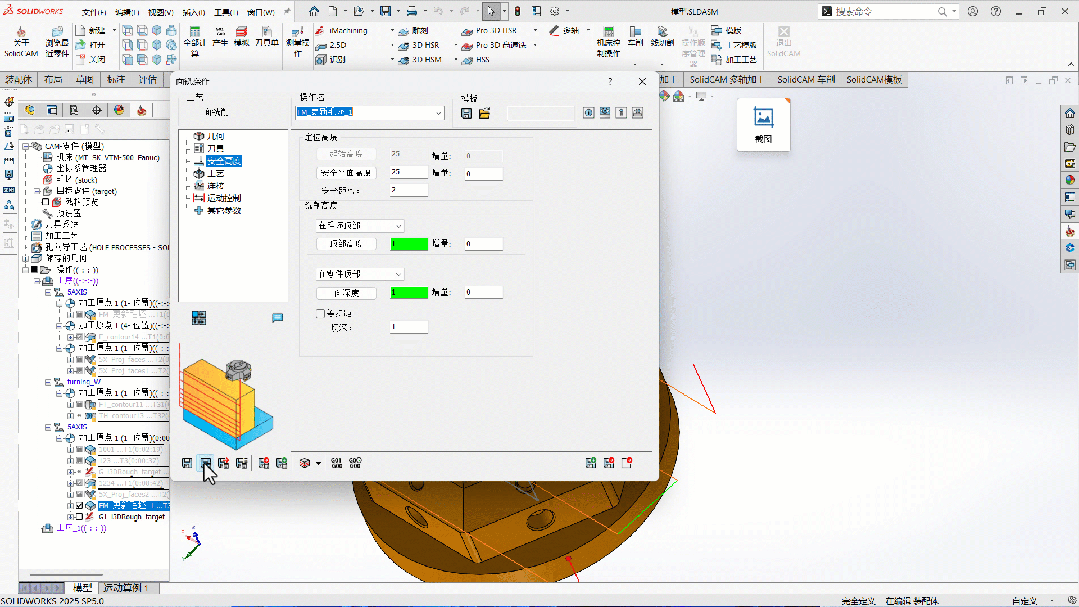Click Save and Calculate icon under cursor
1079x607 pixels.
[x=205, y=463]
